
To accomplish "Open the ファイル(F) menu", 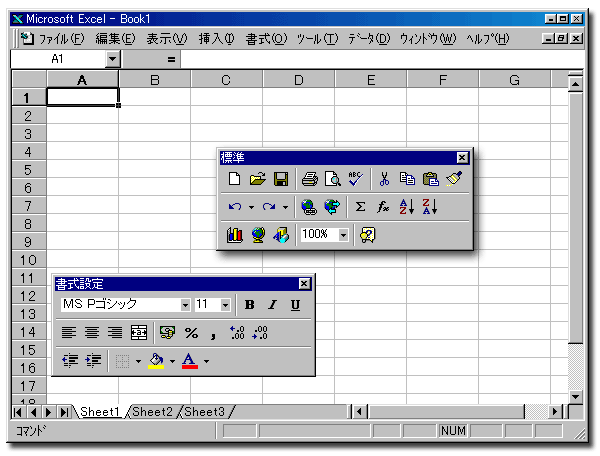I will (62, 39).
